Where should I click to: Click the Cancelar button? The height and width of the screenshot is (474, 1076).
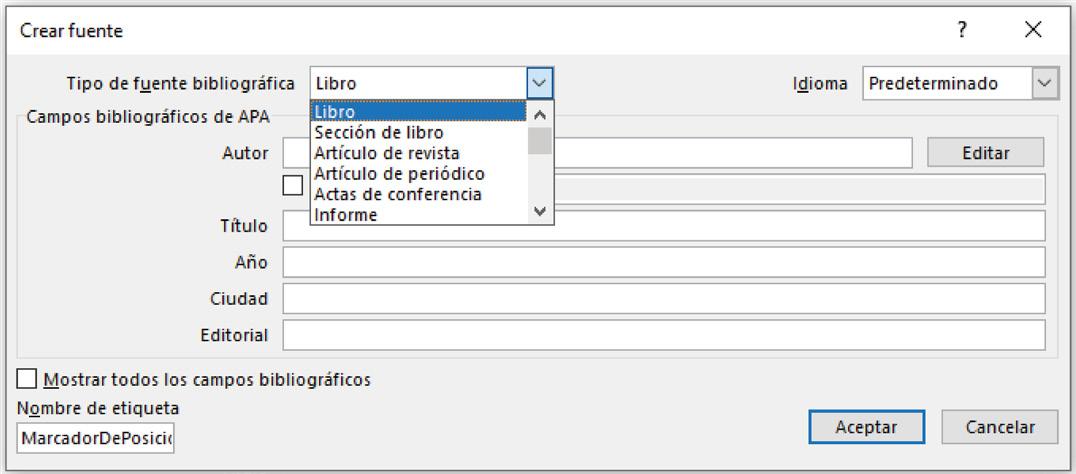[x=1000, y=427]
